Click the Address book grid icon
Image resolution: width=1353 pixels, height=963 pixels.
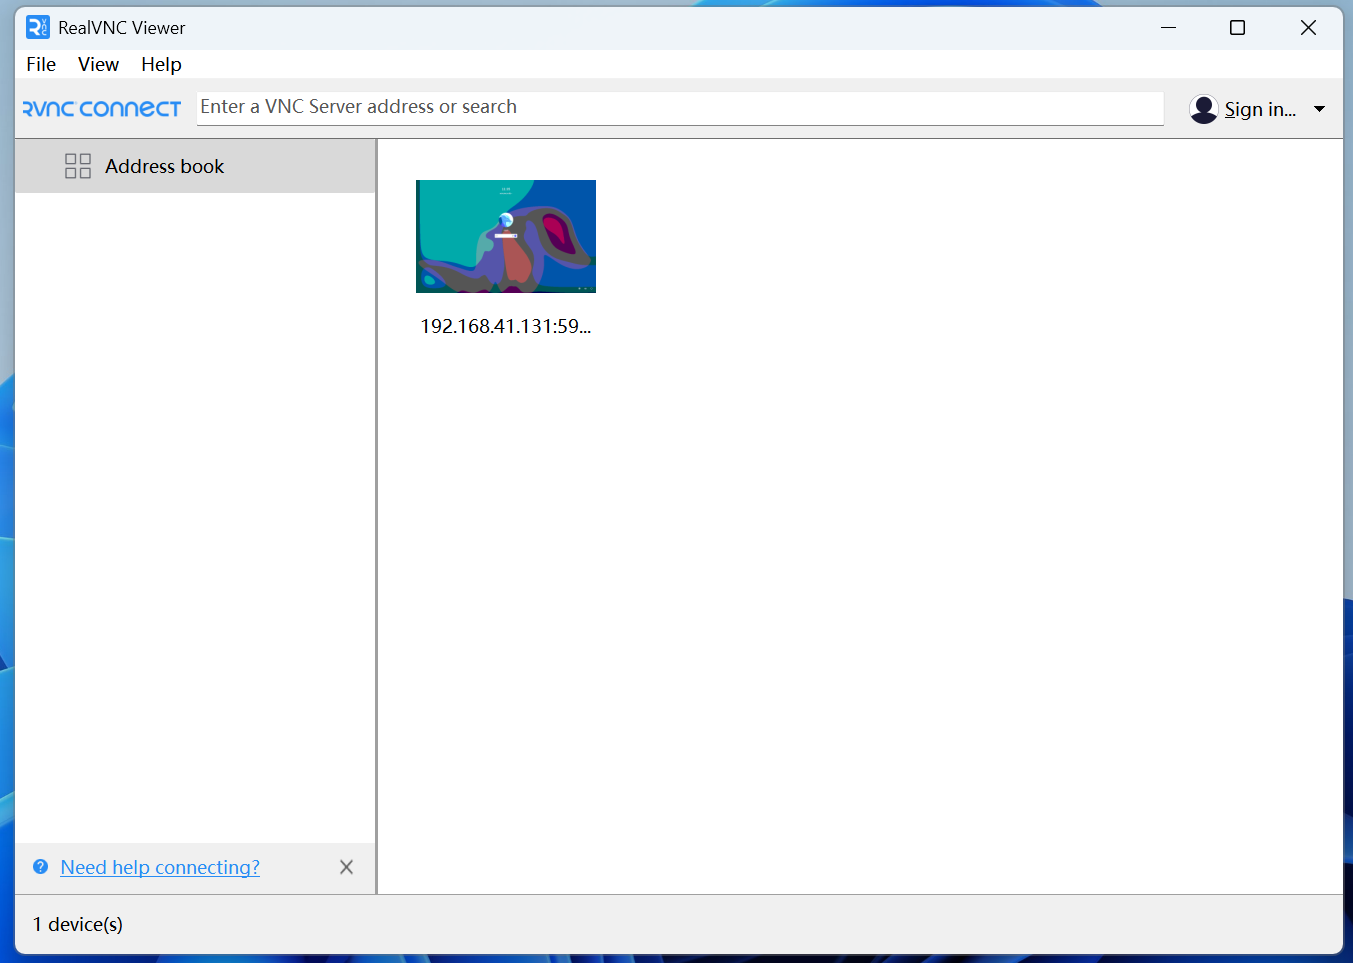[x=78, y=166]
